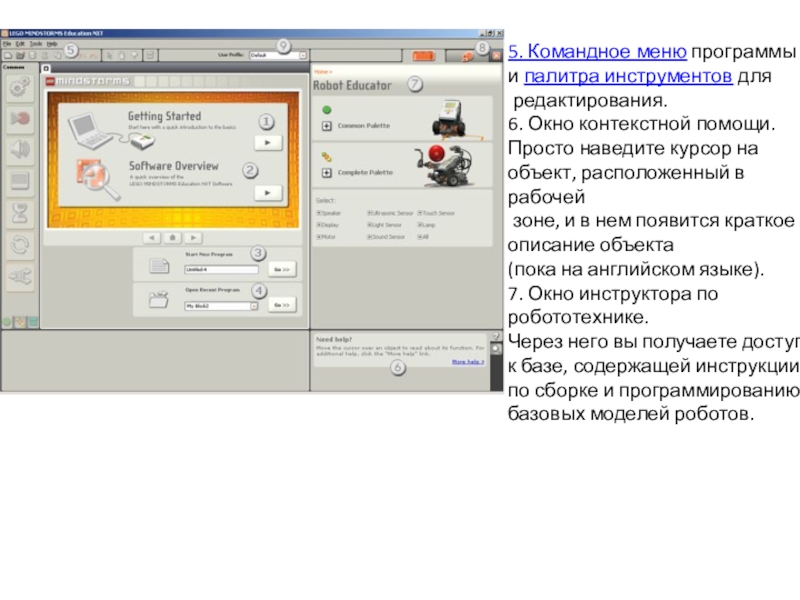Click the Home breadcrumb link
The width and height of the screenshot is (800, 600).
[321, 72]
